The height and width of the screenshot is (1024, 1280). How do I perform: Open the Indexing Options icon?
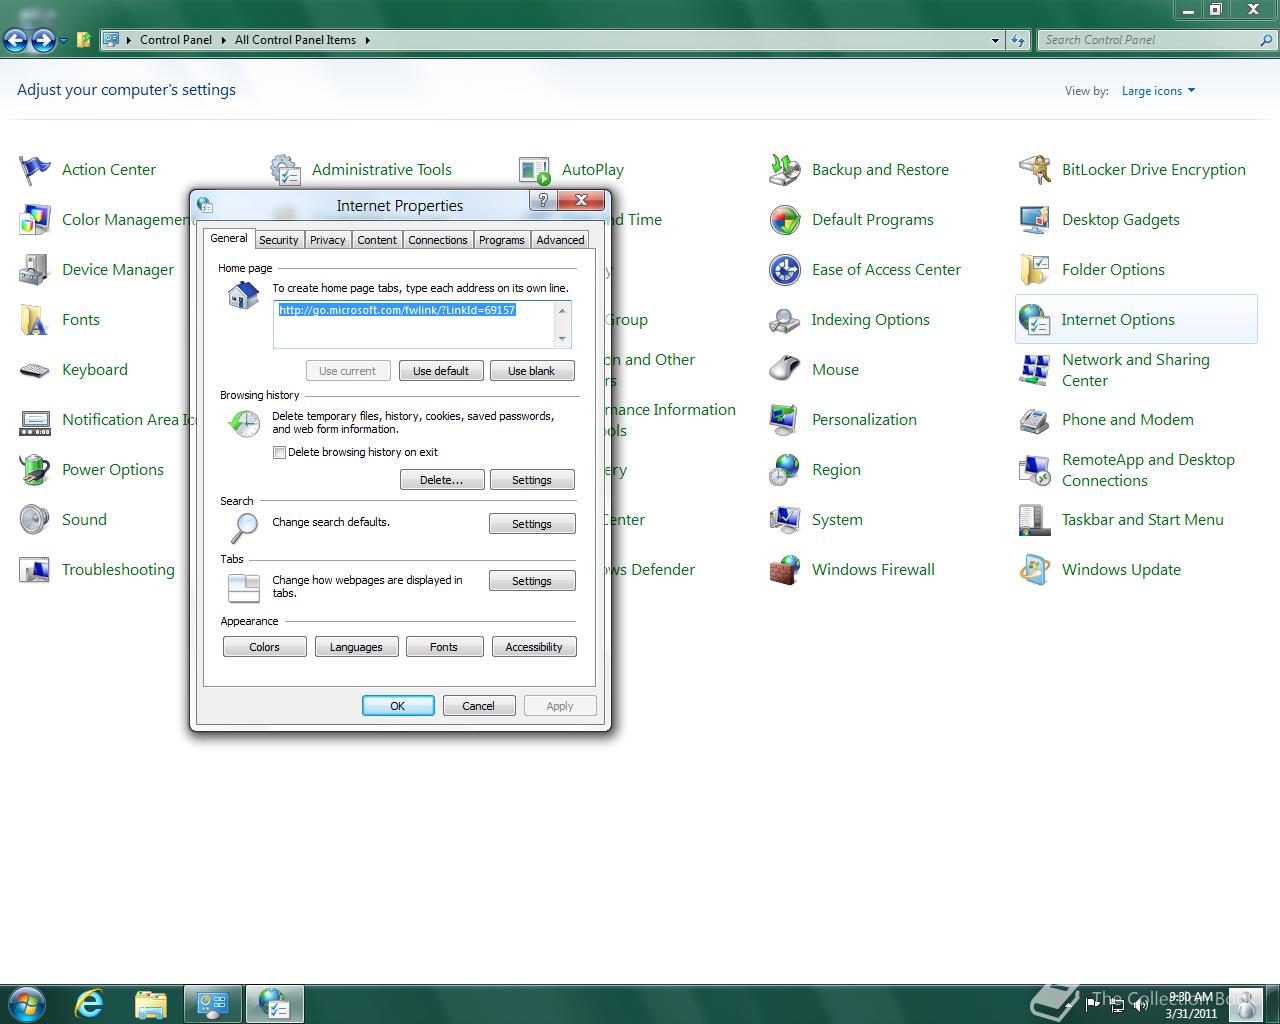tap(785, 320)
